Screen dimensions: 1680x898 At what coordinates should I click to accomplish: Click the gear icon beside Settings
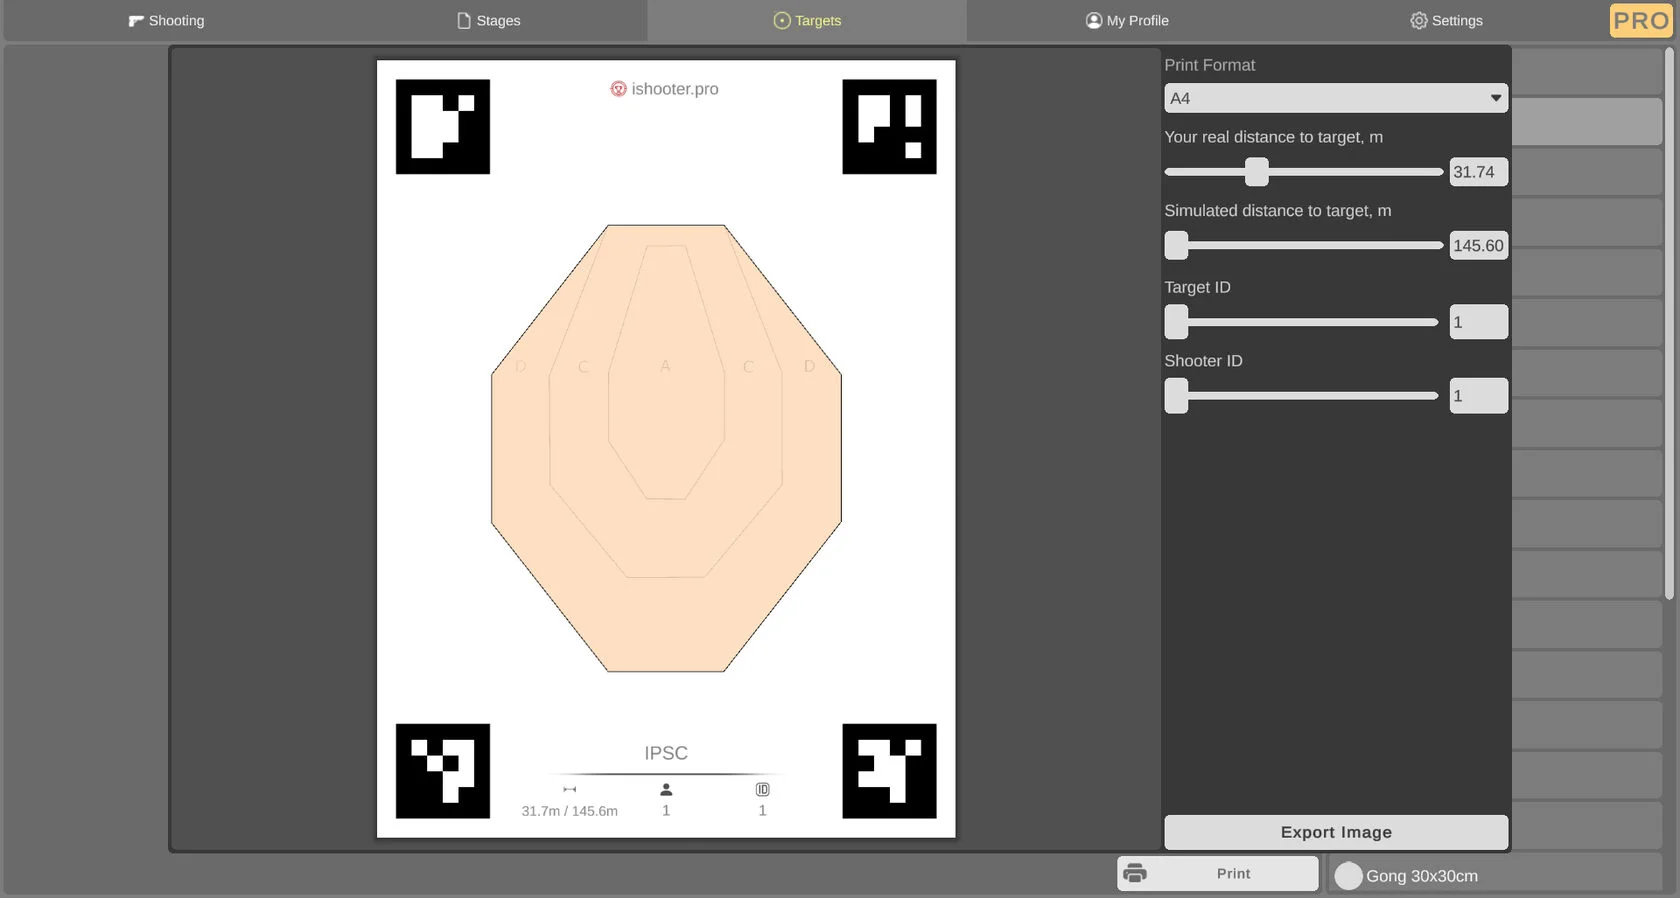pos(1418,21)
